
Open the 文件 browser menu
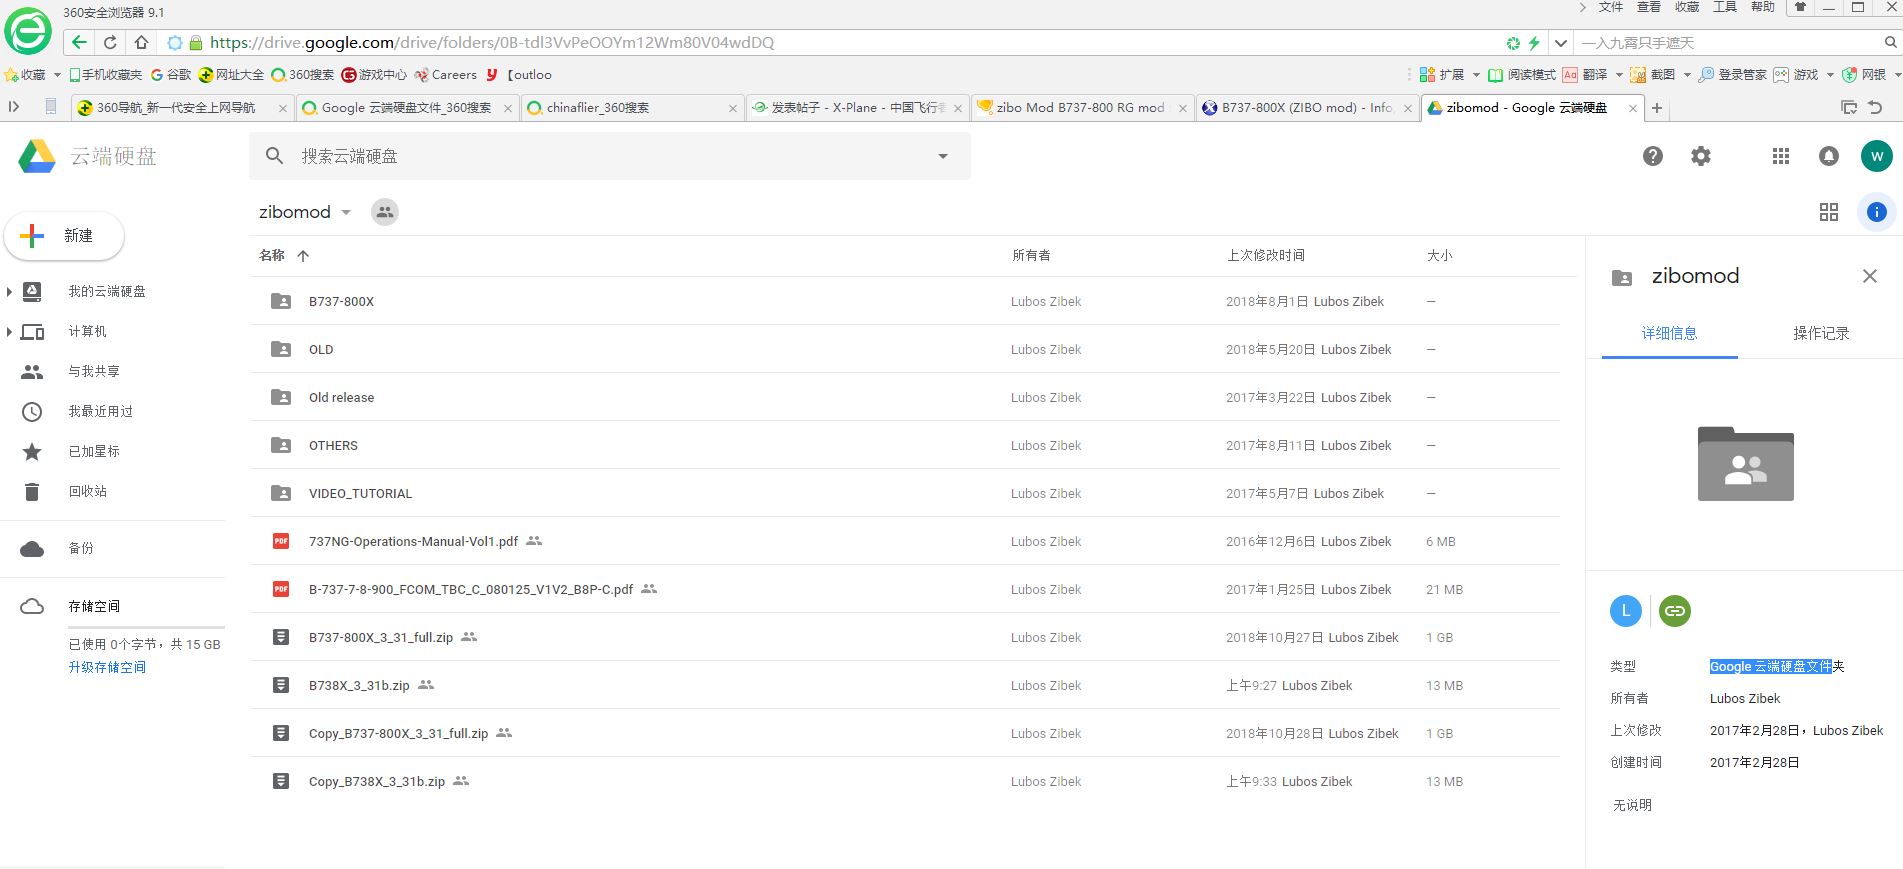[1611, 7]
